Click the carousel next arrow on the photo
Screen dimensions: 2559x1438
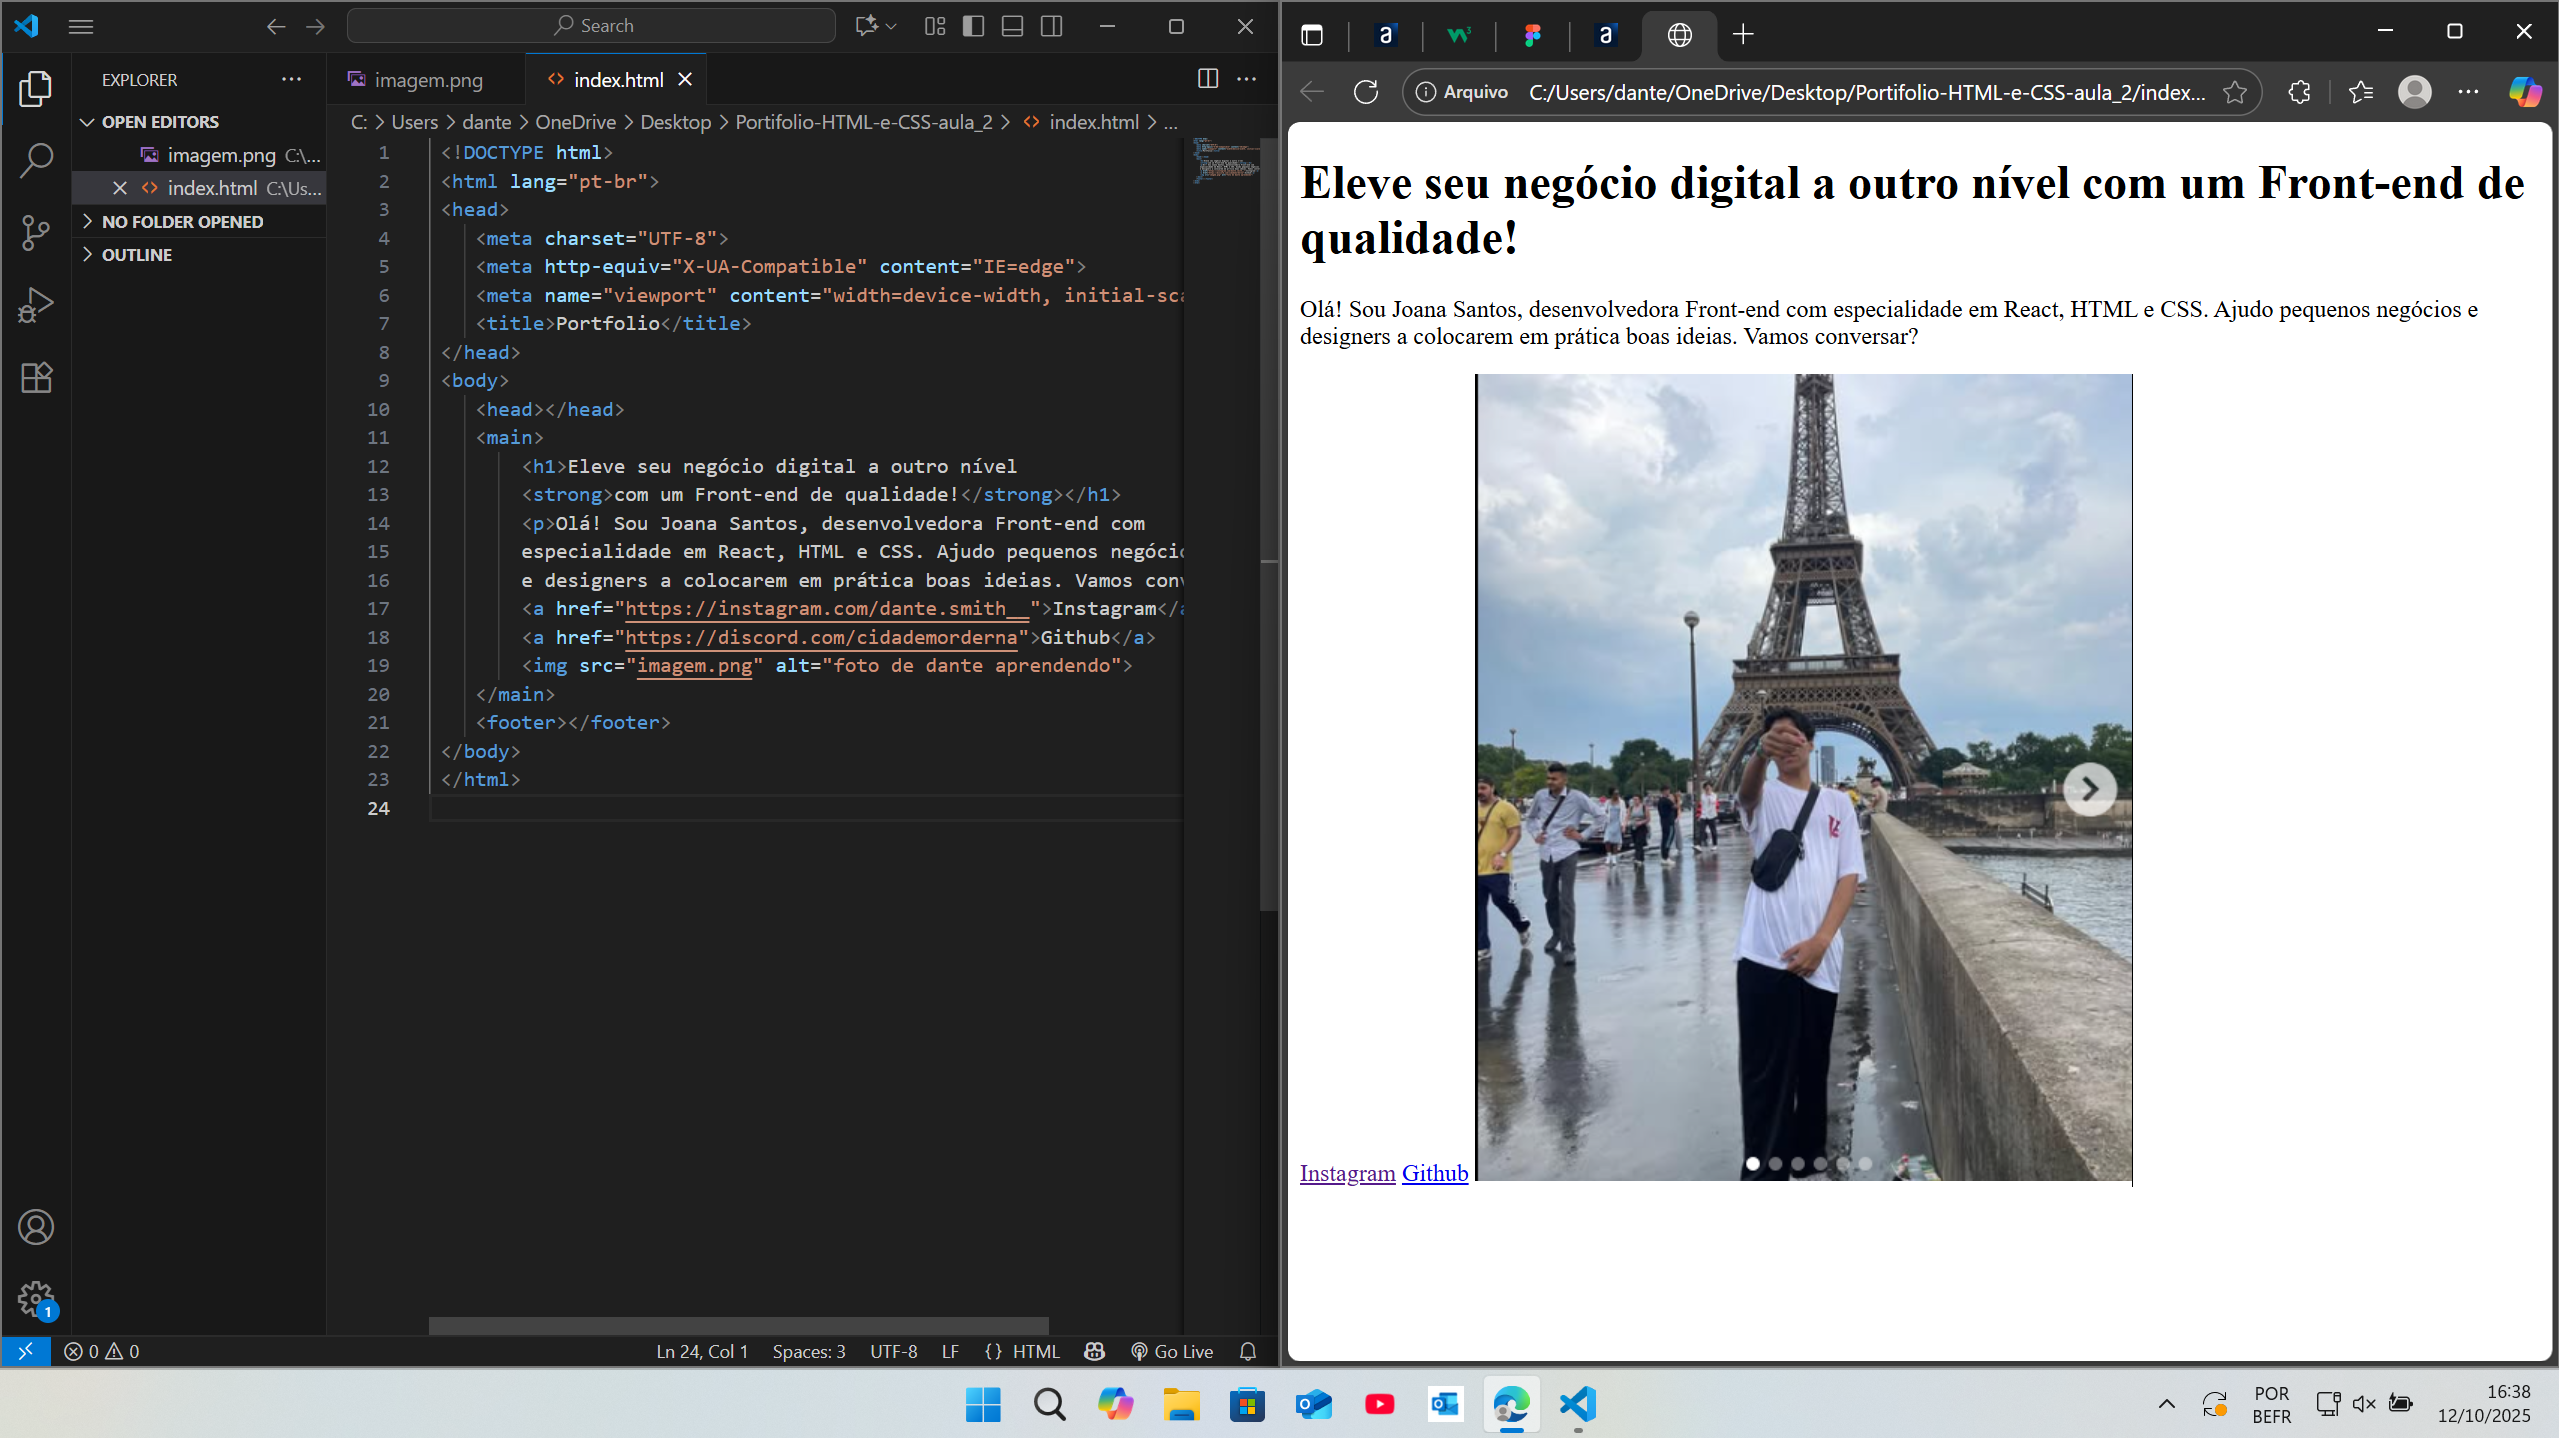pyautogui.click(x=2089, y=789)
